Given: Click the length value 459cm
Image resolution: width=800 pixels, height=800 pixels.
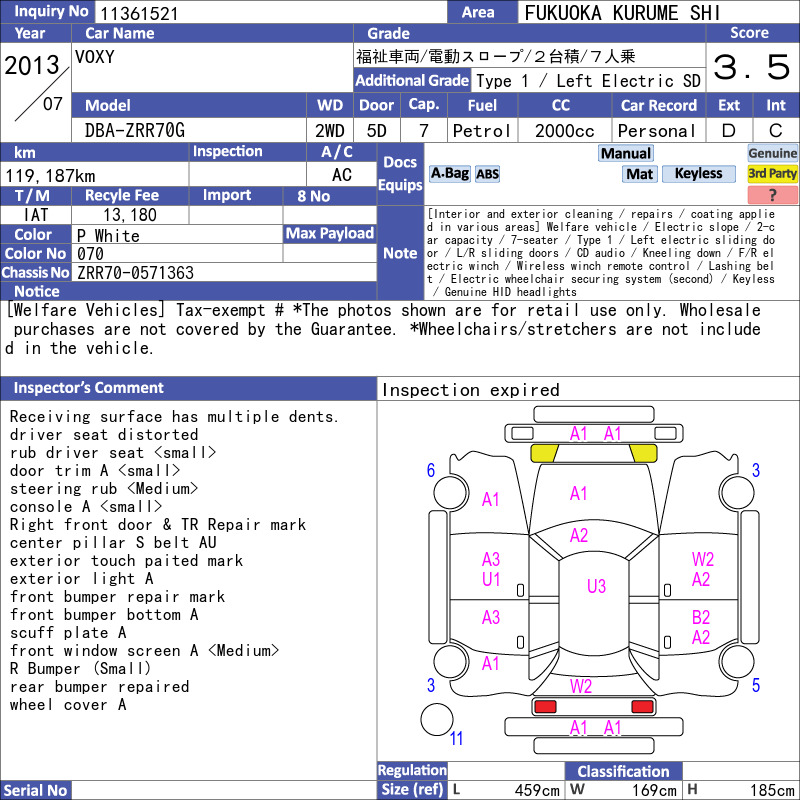Looking at the screenshot, I should pyautogui.click(x=537, y=790).
